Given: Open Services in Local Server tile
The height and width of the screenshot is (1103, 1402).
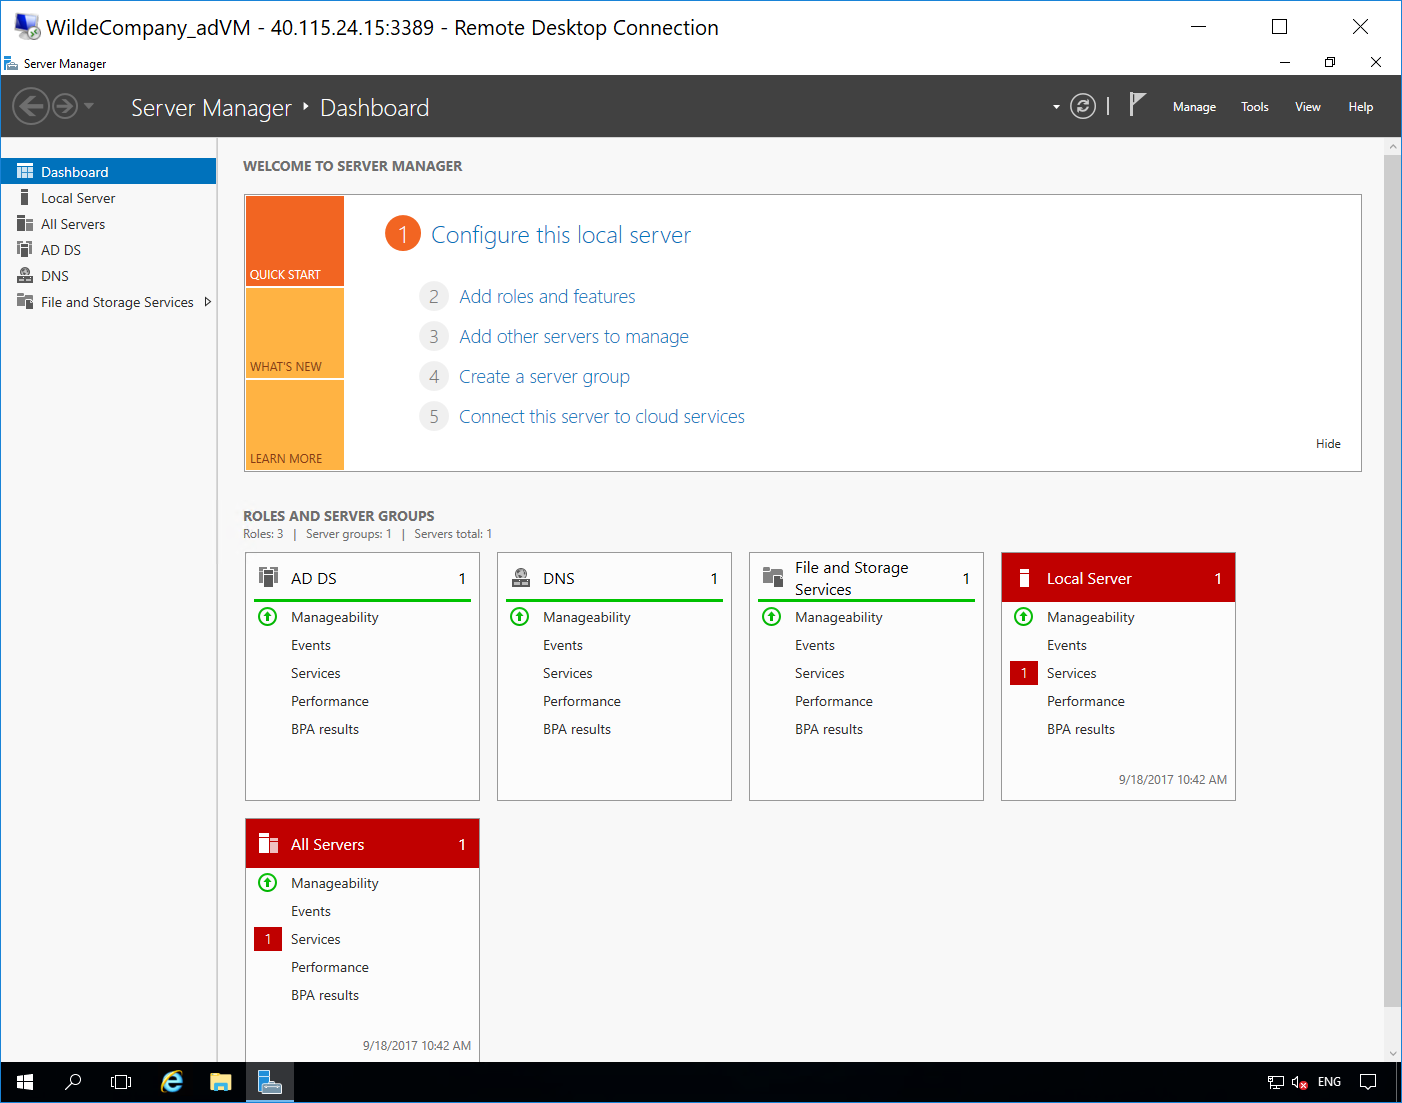Looking at the screenshot, I should (1072, 673).
